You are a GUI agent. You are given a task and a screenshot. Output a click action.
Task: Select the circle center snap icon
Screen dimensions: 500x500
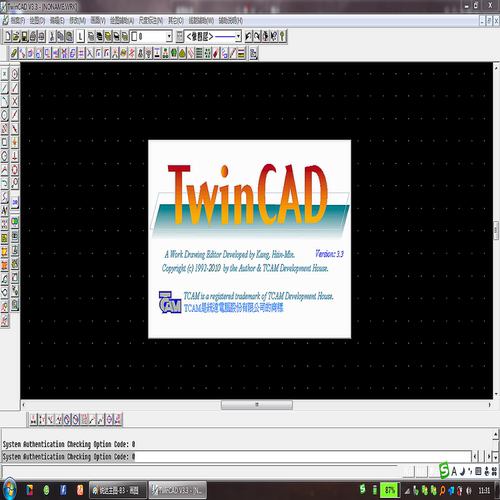point(15,74)
